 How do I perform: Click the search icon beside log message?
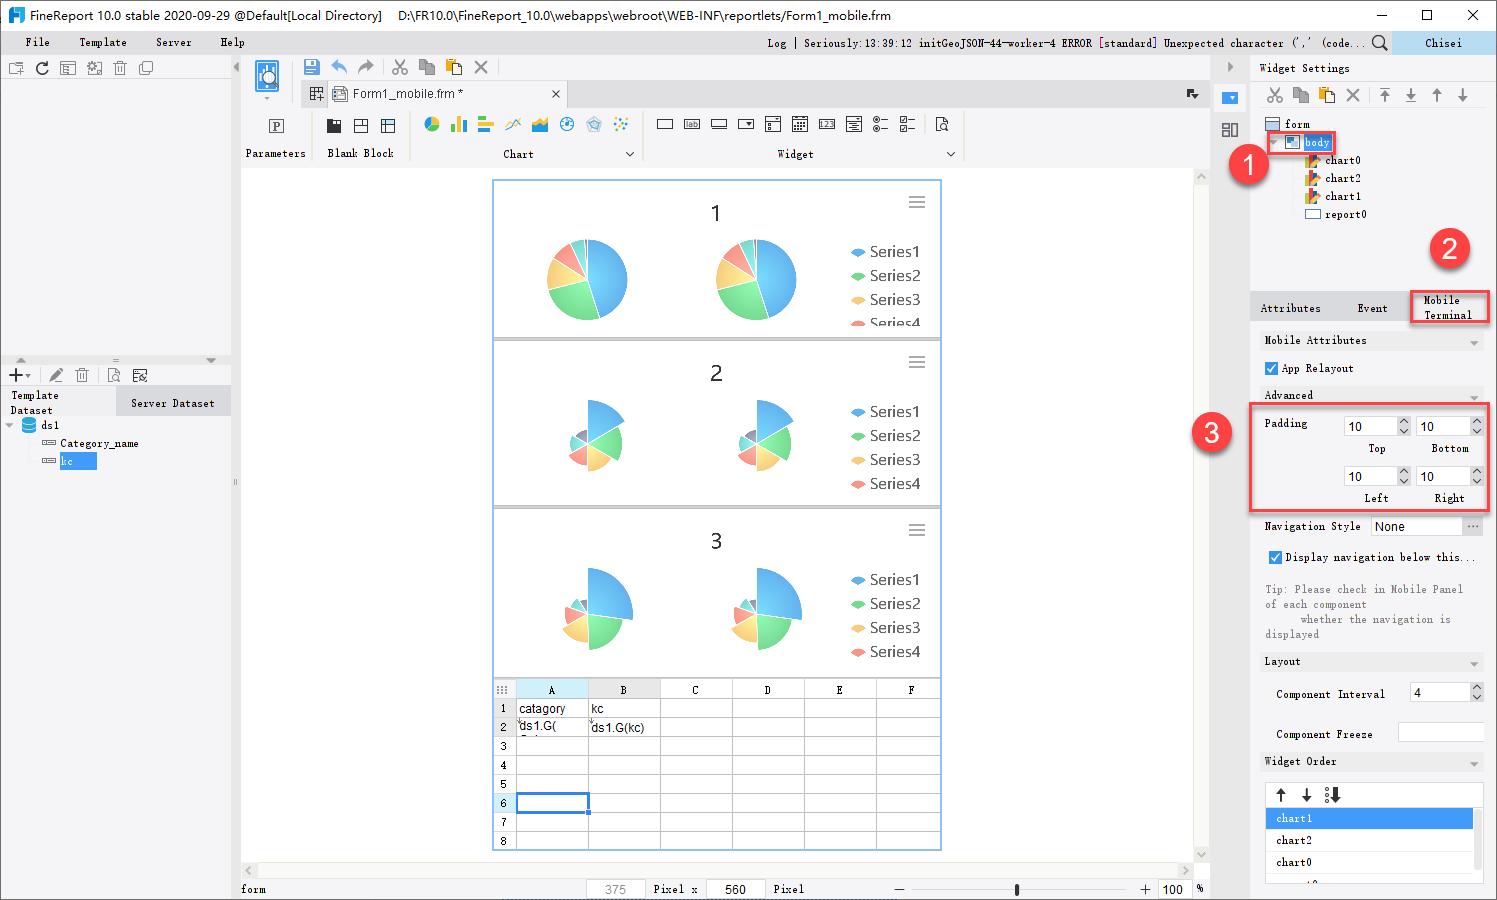1379,43
